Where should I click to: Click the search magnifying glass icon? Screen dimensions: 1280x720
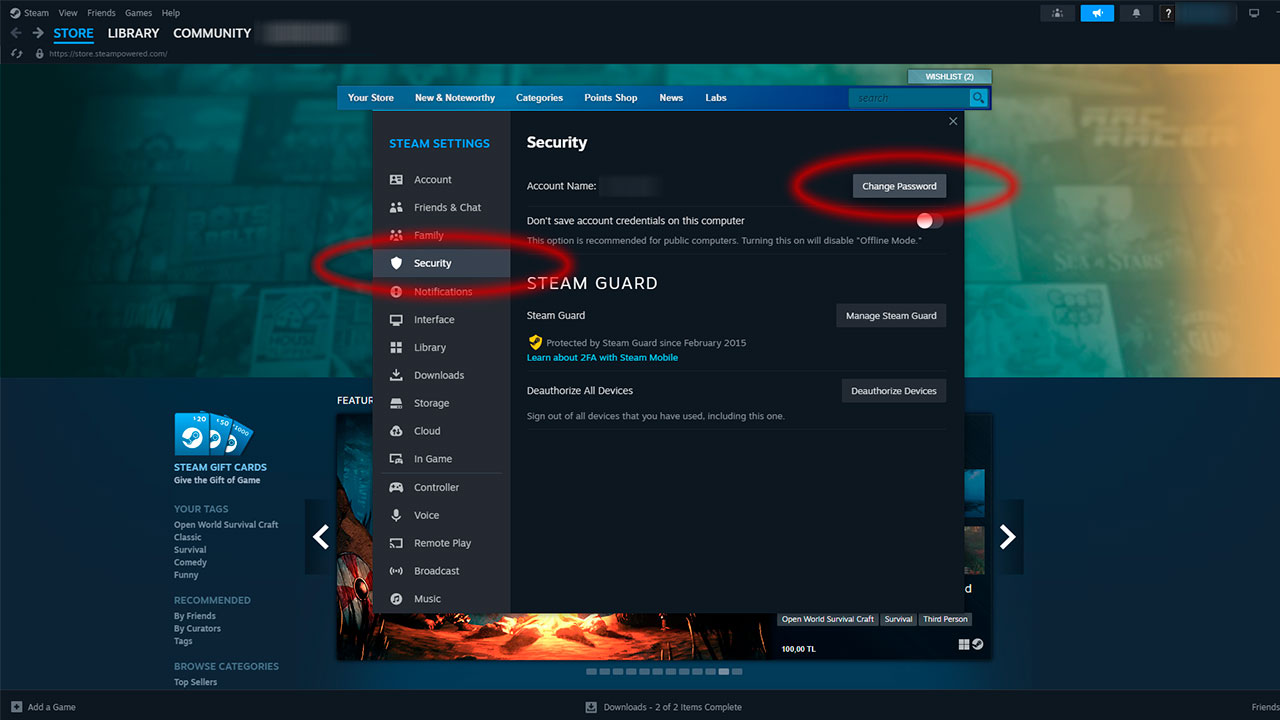click(978, 97)
